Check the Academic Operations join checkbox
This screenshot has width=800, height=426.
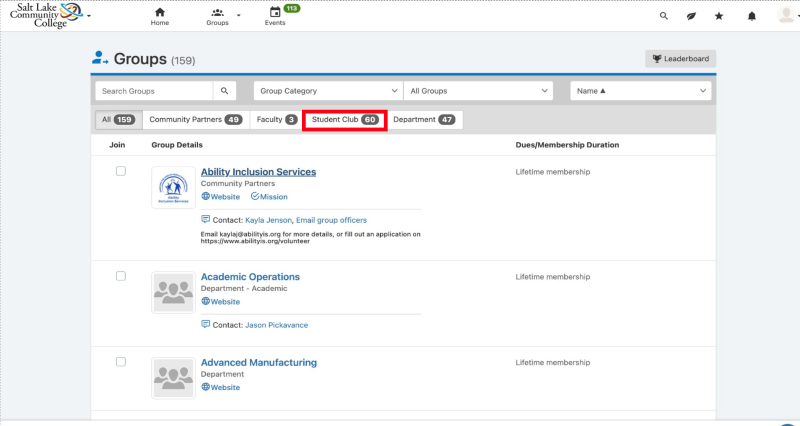pos(121,276)
